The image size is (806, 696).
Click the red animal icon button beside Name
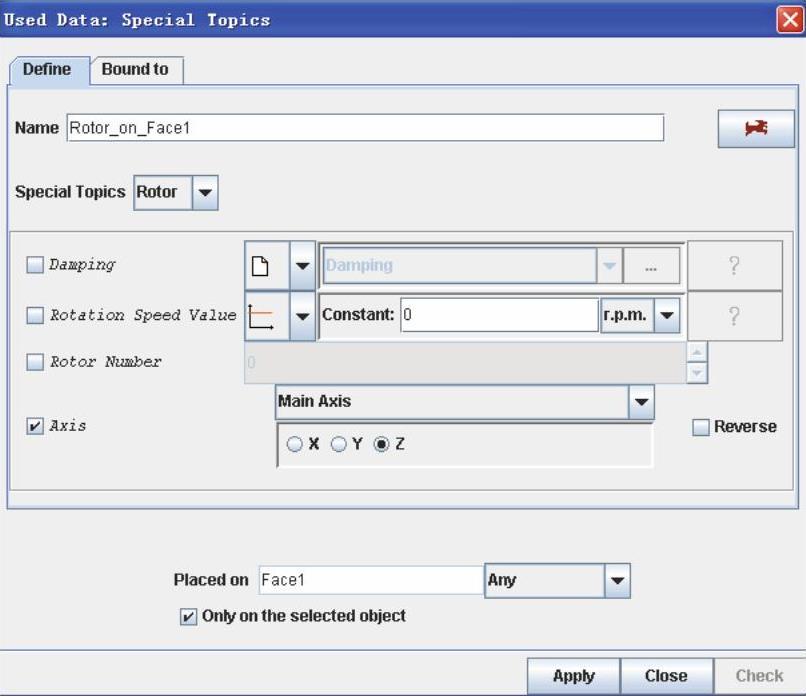[756, 129]
